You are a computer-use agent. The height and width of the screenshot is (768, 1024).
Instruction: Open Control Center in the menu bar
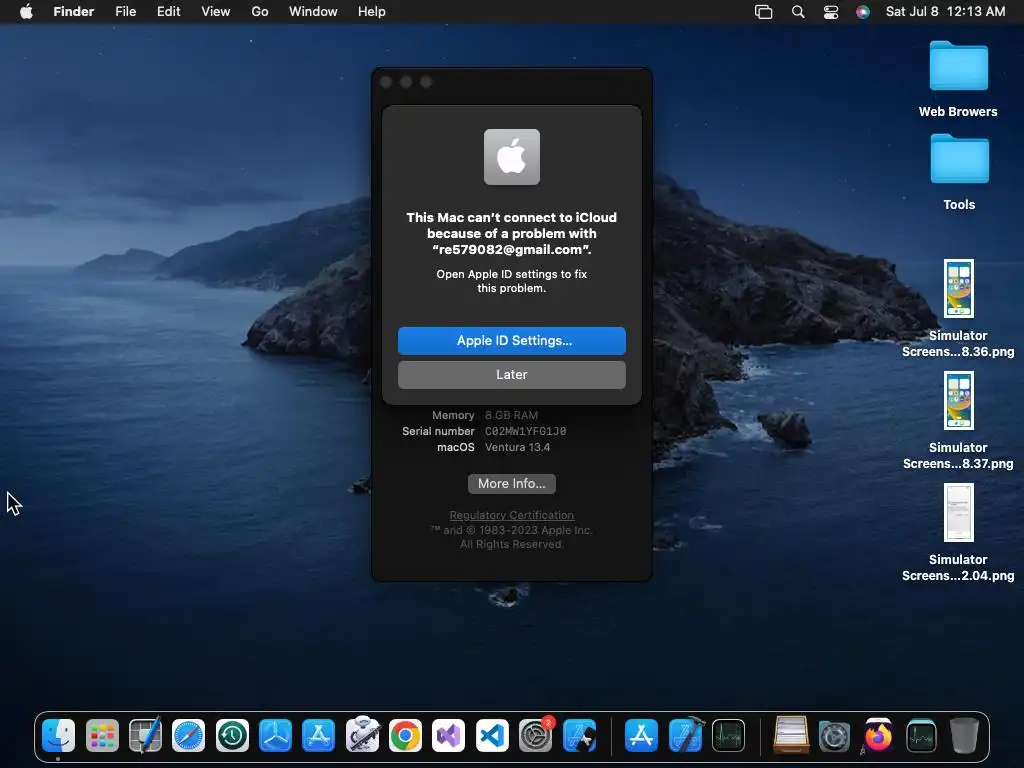coord(831,12)
